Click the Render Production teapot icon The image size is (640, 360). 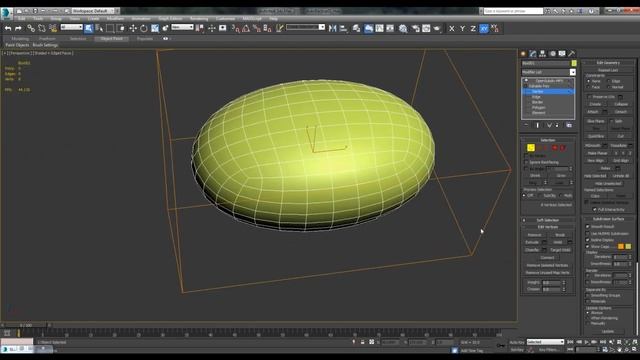[437, 28]
